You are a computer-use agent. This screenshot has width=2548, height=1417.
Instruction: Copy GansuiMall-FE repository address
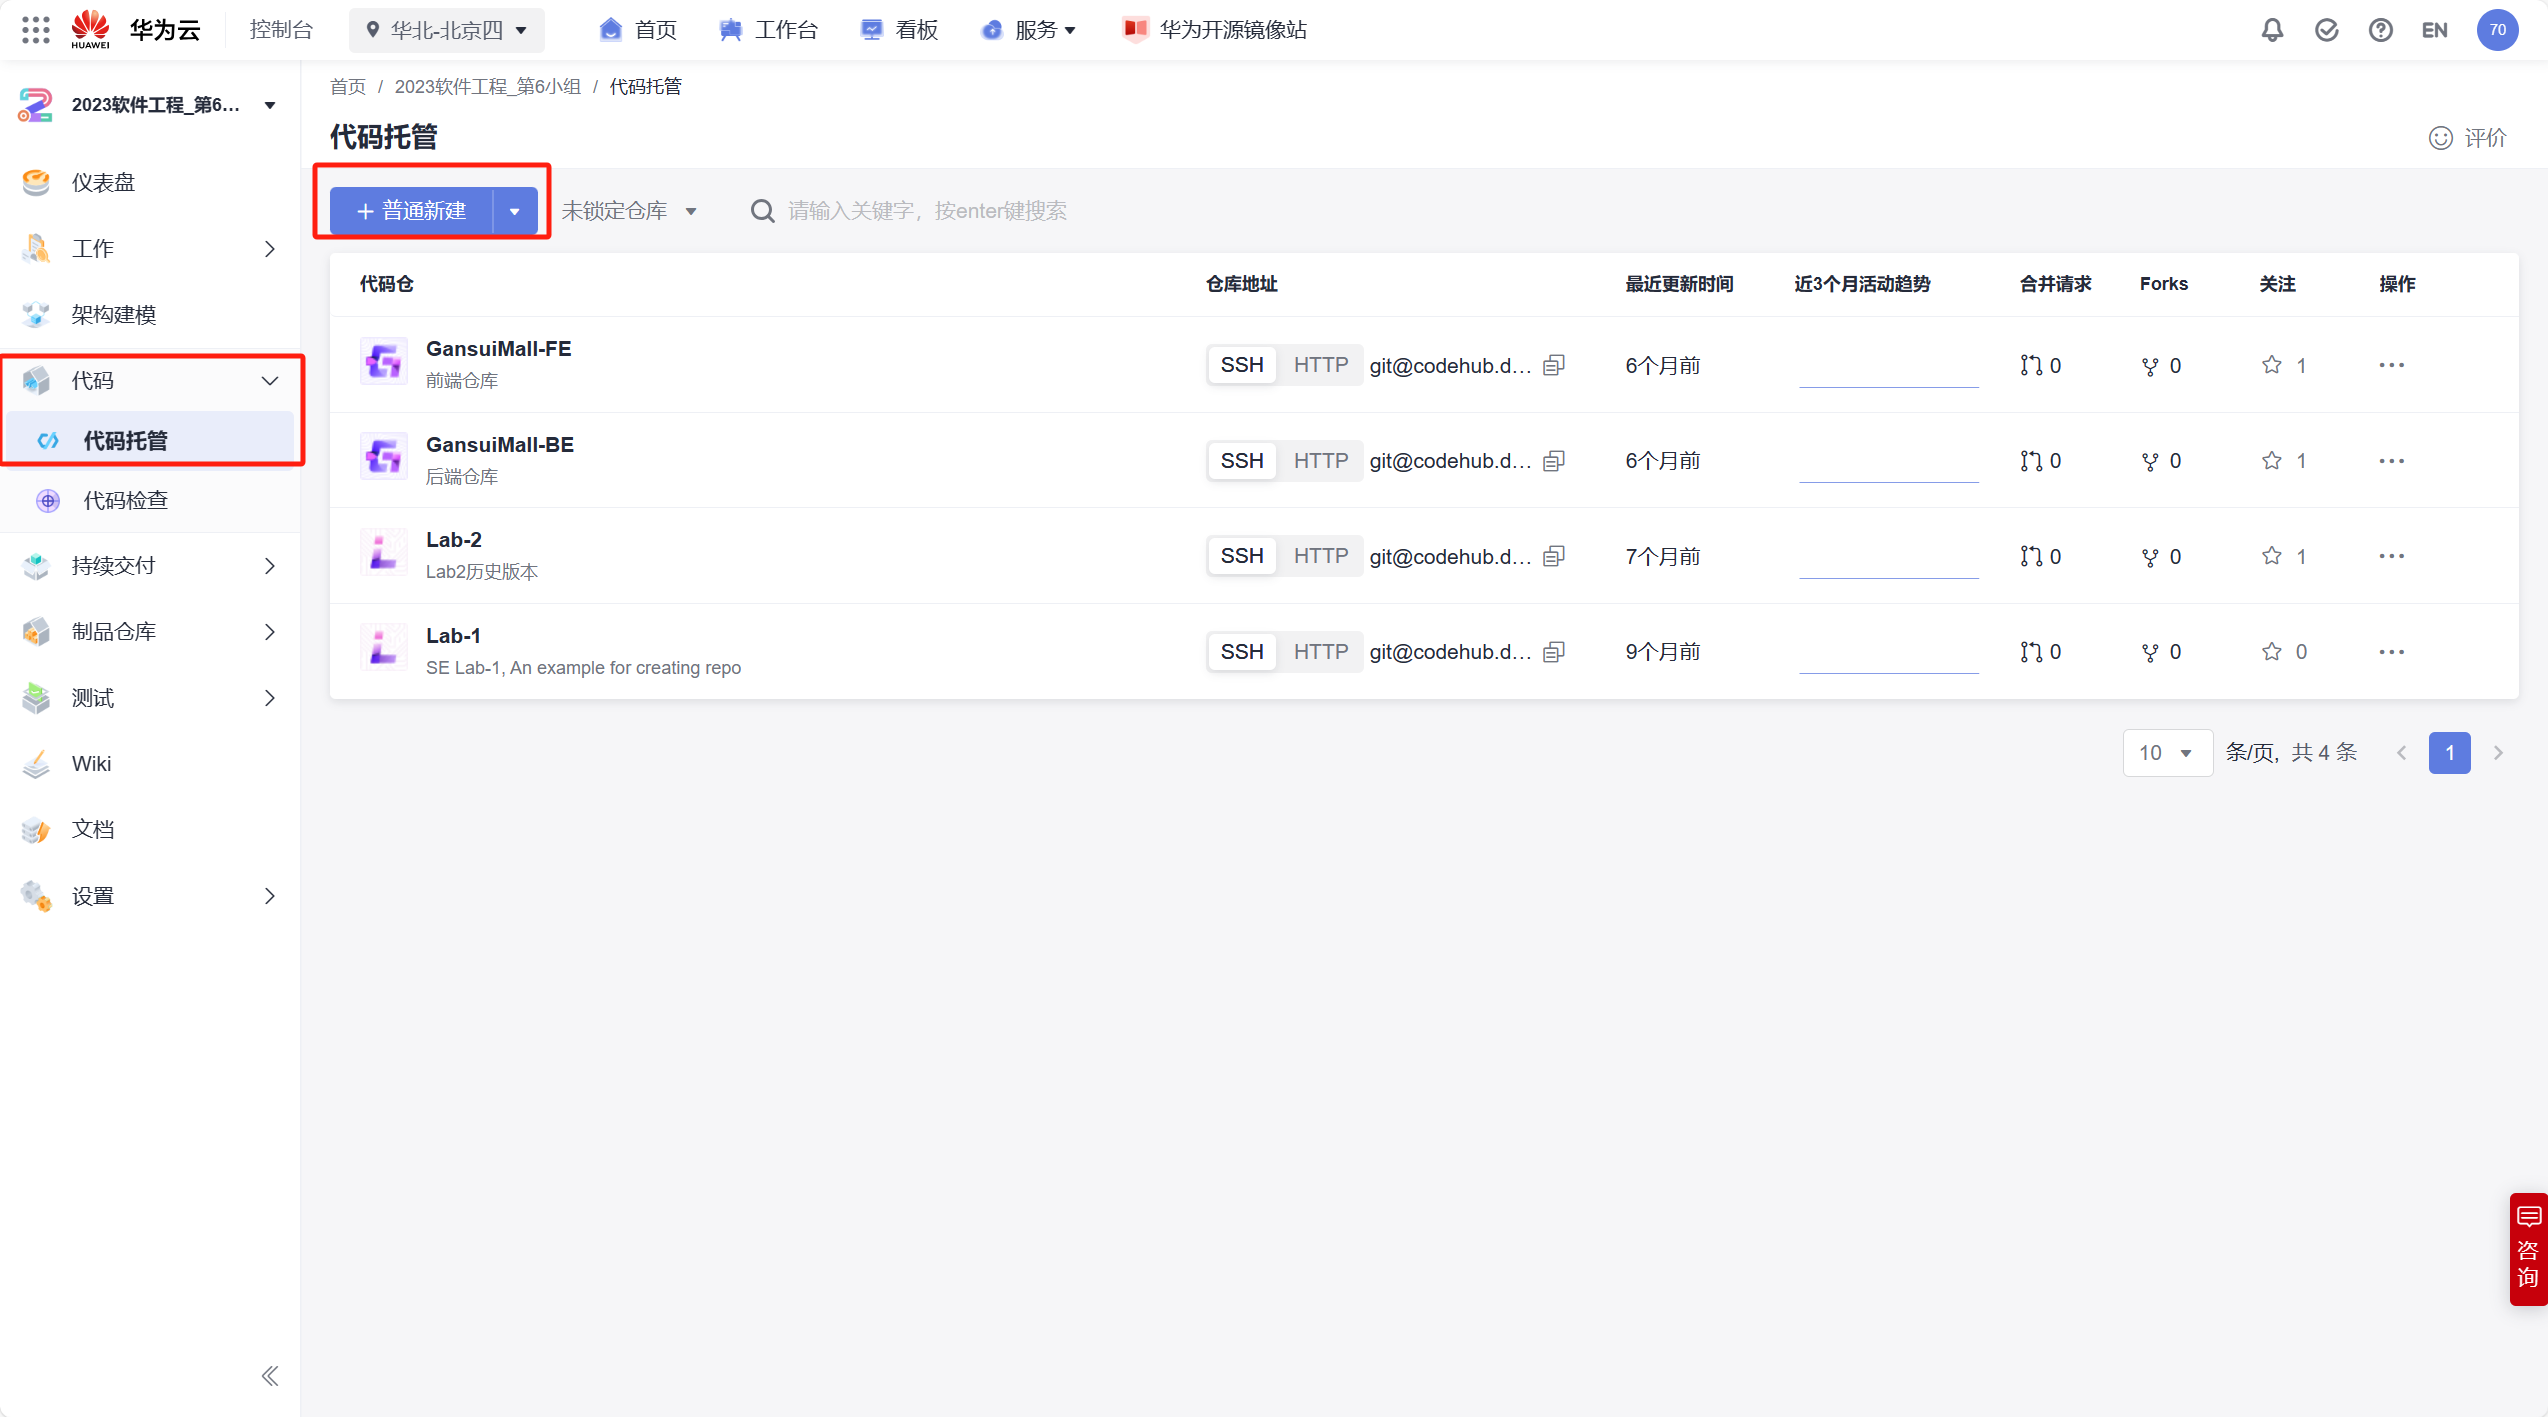1553,365
